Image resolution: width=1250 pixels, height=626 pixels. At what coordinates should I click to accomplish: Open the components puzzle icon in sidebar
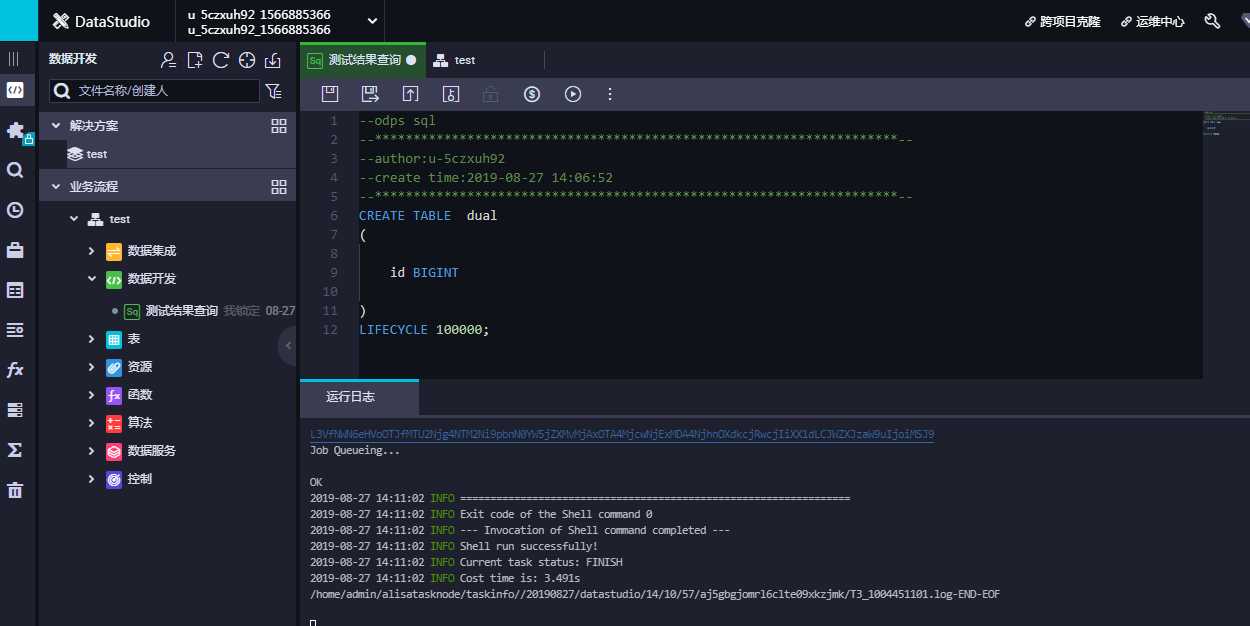(x=15, y=130)
